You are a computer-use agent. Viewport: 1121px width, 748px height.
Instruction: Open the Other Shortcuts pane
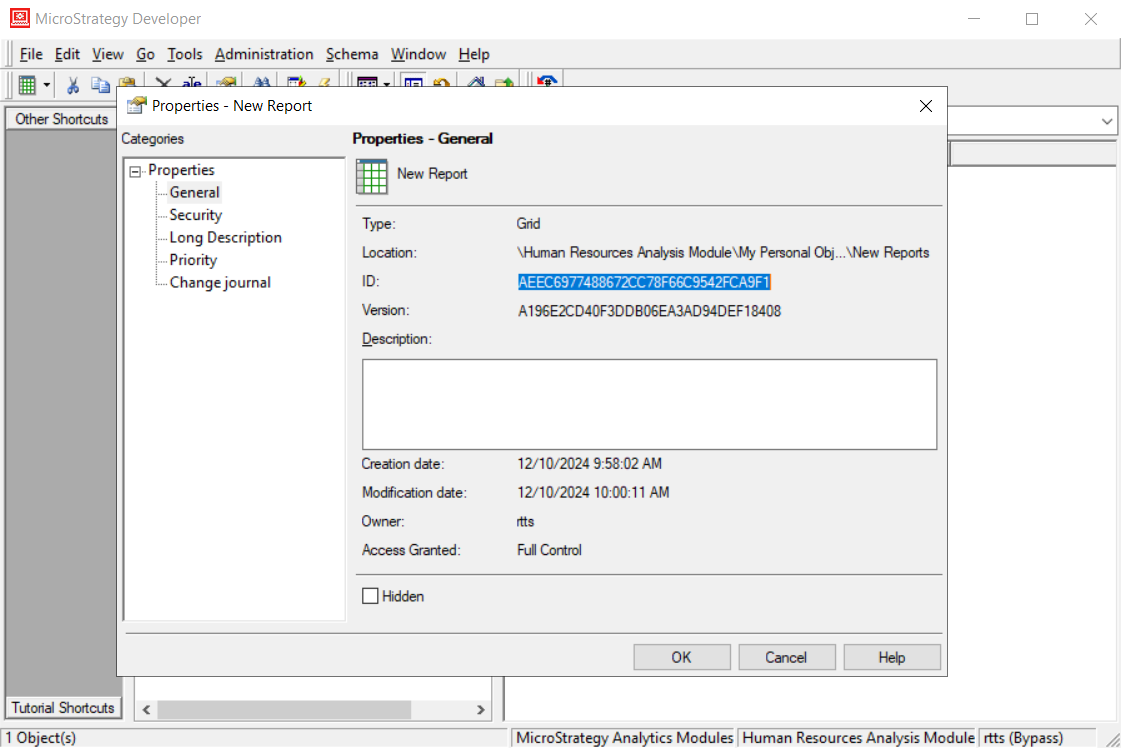point(61,119)
